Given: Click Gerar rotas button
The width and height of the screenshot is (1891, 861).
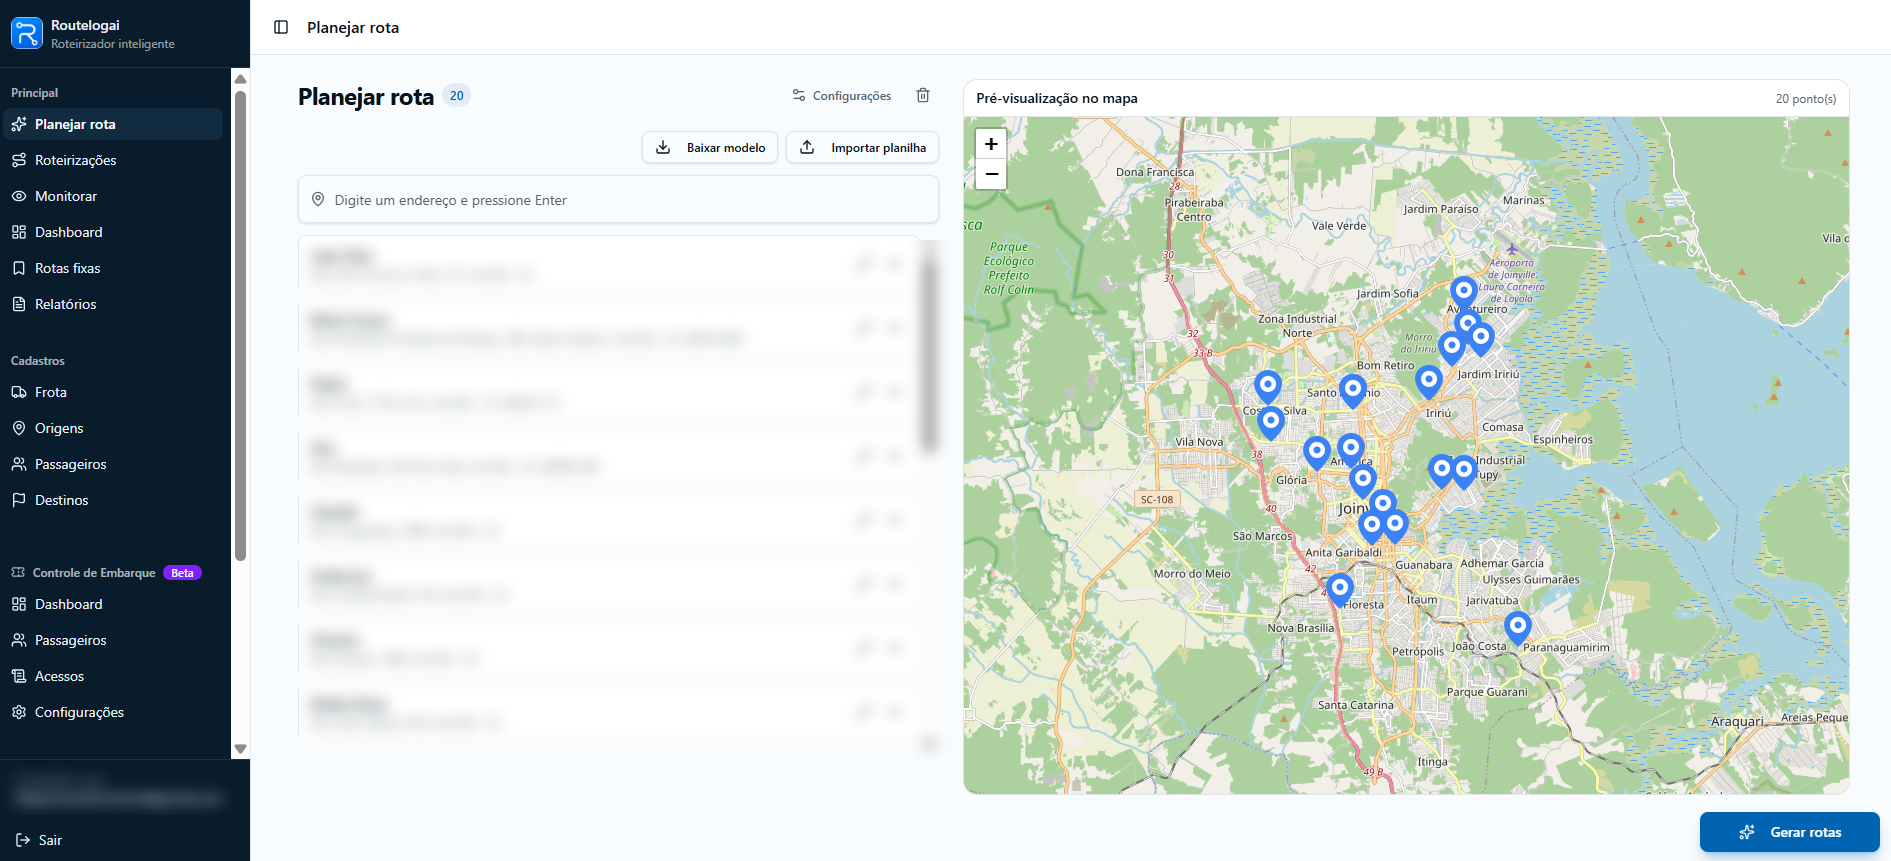Looking at the screenshot, I should coord(1790,832).
